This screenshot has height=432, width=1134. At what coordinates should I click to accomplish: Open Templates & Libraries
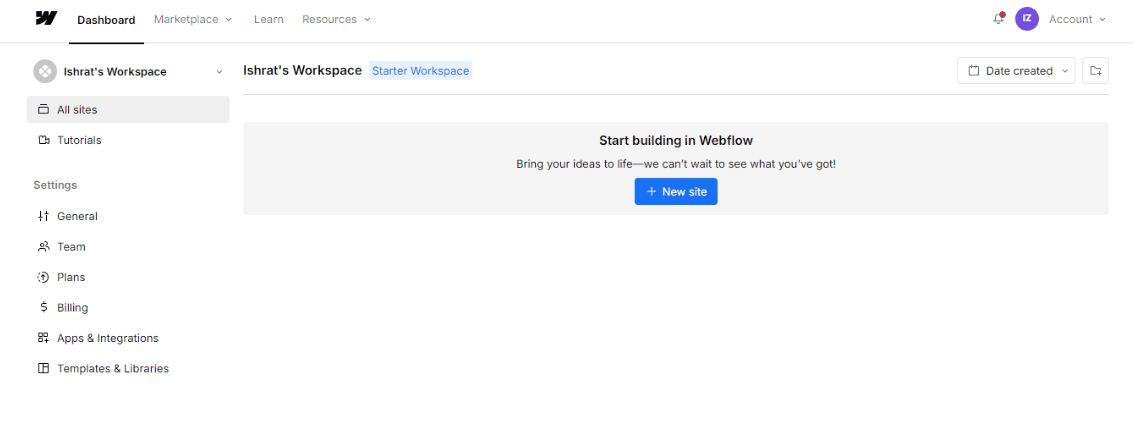128,368
